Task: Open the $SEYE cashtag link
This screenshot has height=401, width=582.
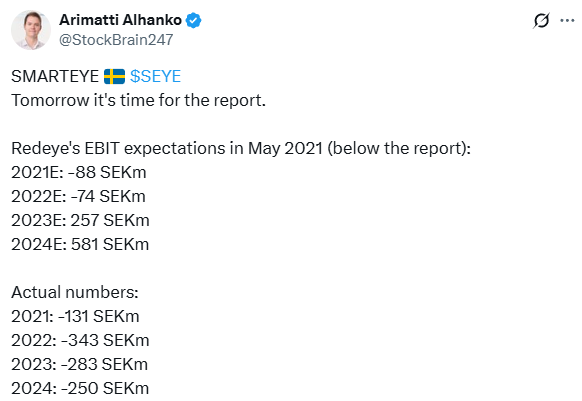Action: coord(156,76)
